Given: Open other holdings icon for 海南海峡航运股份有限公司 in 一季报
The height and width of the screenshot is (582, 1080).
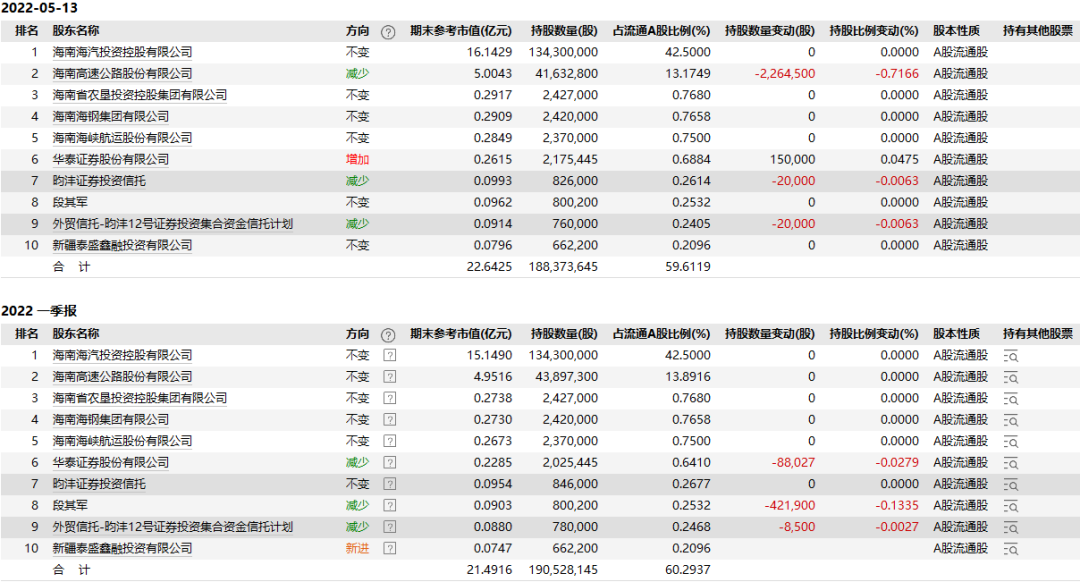Looking at the screenshot, I should tap(1010, 441).
